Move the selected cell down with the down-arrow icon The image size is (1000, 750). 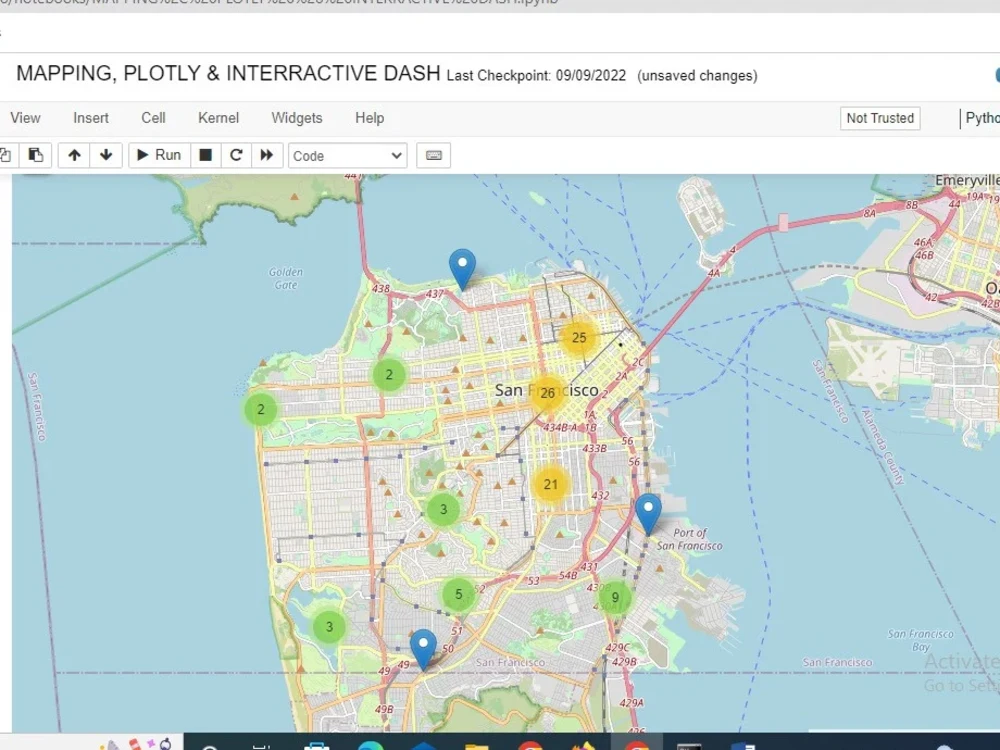[106, 155]
